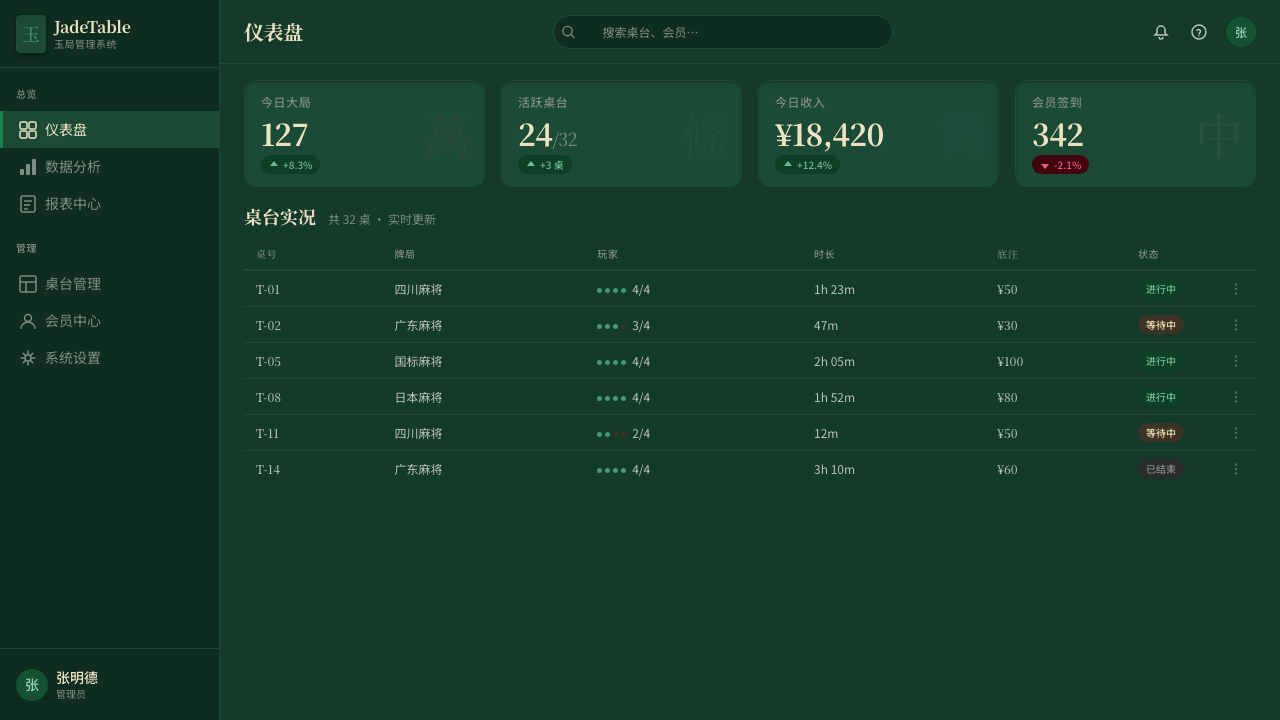Open more options for row T-11

(x=1236, y=433)
